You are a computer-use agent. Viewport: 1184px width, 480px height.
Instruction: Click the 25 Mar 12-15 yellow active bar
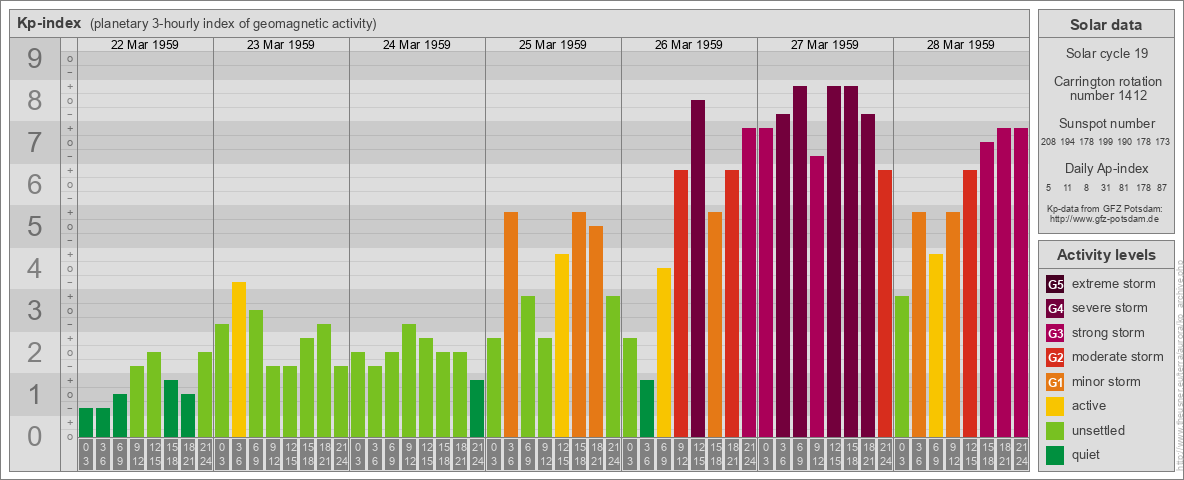(562, 346)
